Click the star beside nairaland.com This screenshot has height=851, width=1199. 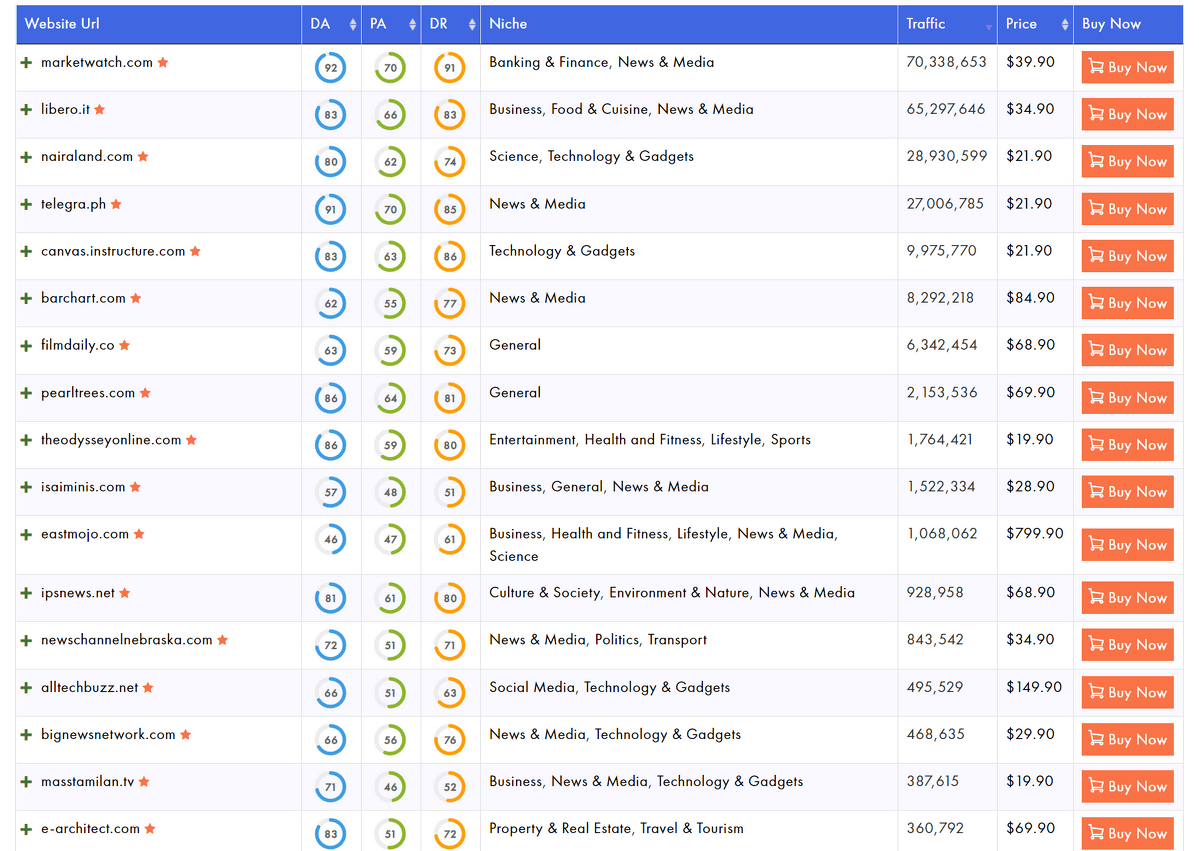[143, 157]
